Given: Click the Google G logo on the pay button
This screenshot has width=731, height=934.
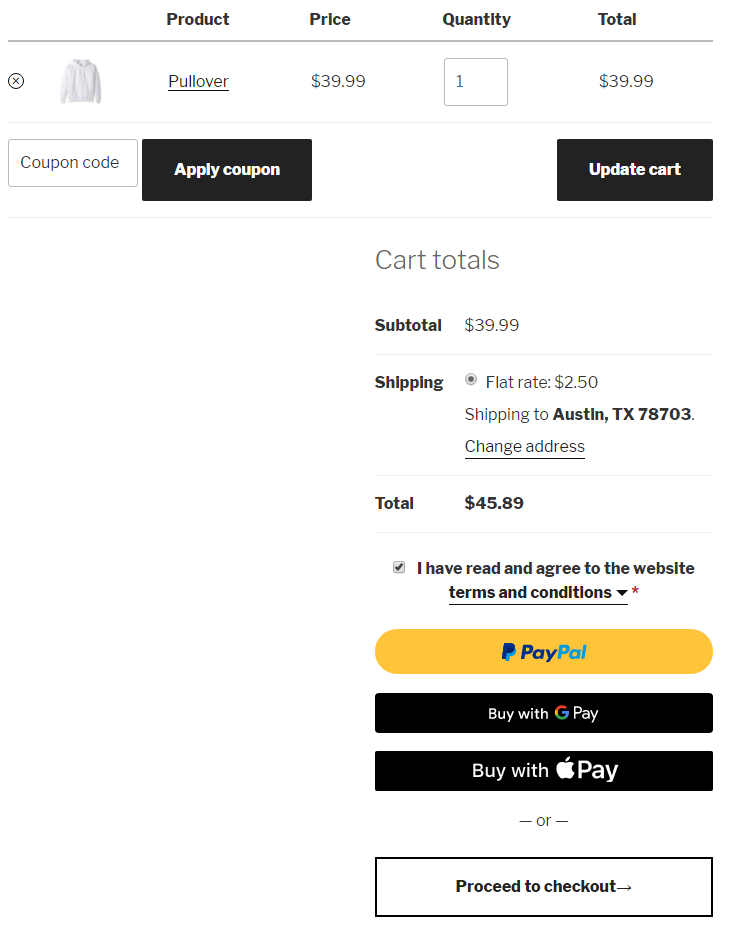Looking at the screenshot, I should pyautogui.click(x=562, y=713).
